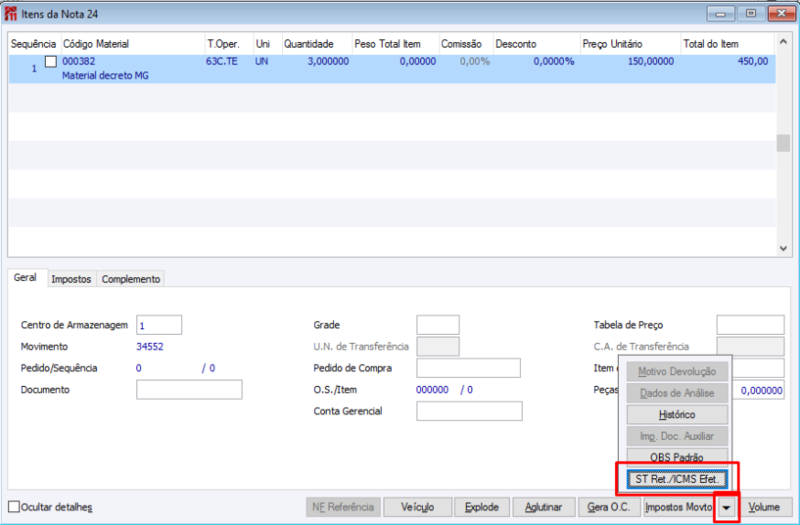This screenshot has width=800, height=525.
Task: Click the application icon in title bar
Action: (10, 14)
